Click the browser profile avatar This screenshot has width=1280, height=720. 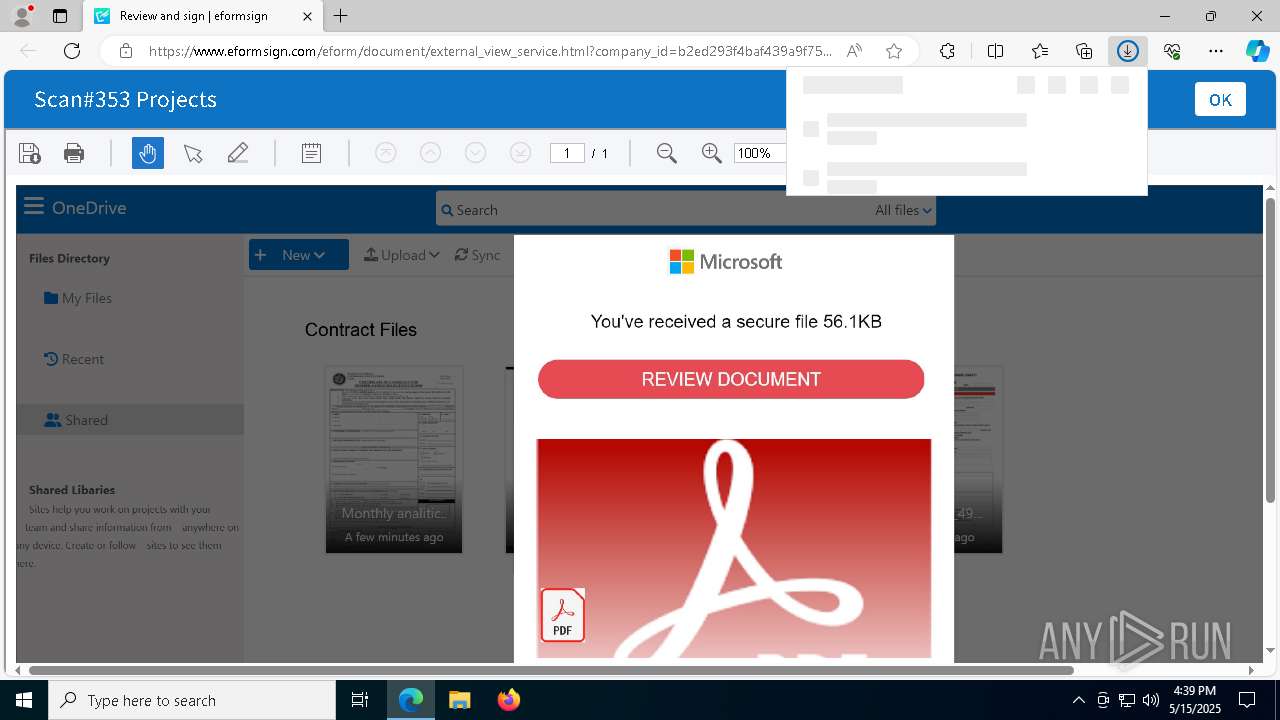click(x=22, y=16)
